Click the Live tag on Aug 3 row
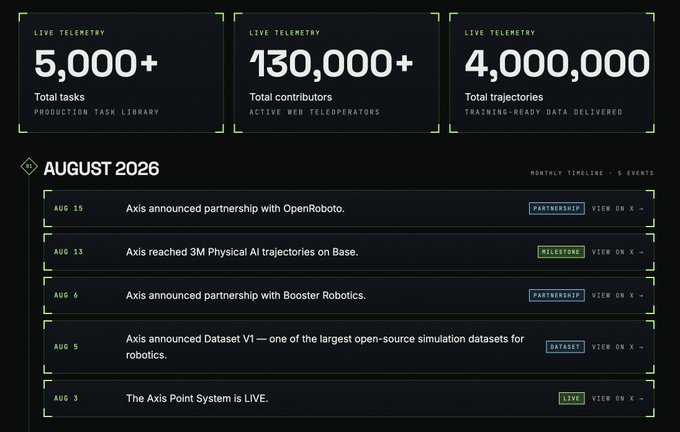 pos(571,399)
